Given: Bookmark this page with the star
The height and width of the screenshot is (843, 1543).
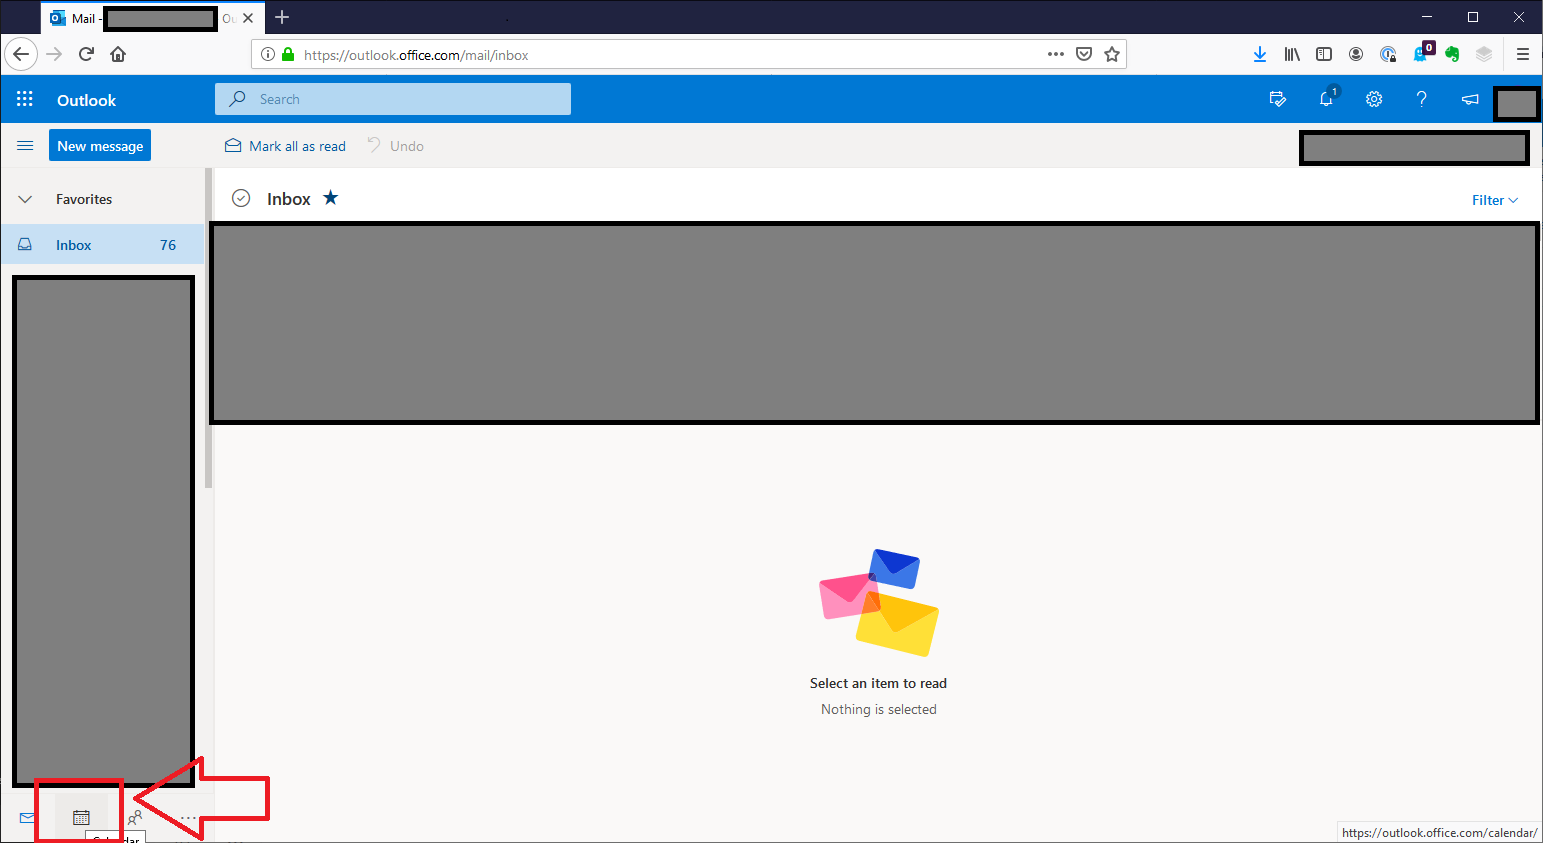Looking at the screenshot, I should tap(1111, 54).
